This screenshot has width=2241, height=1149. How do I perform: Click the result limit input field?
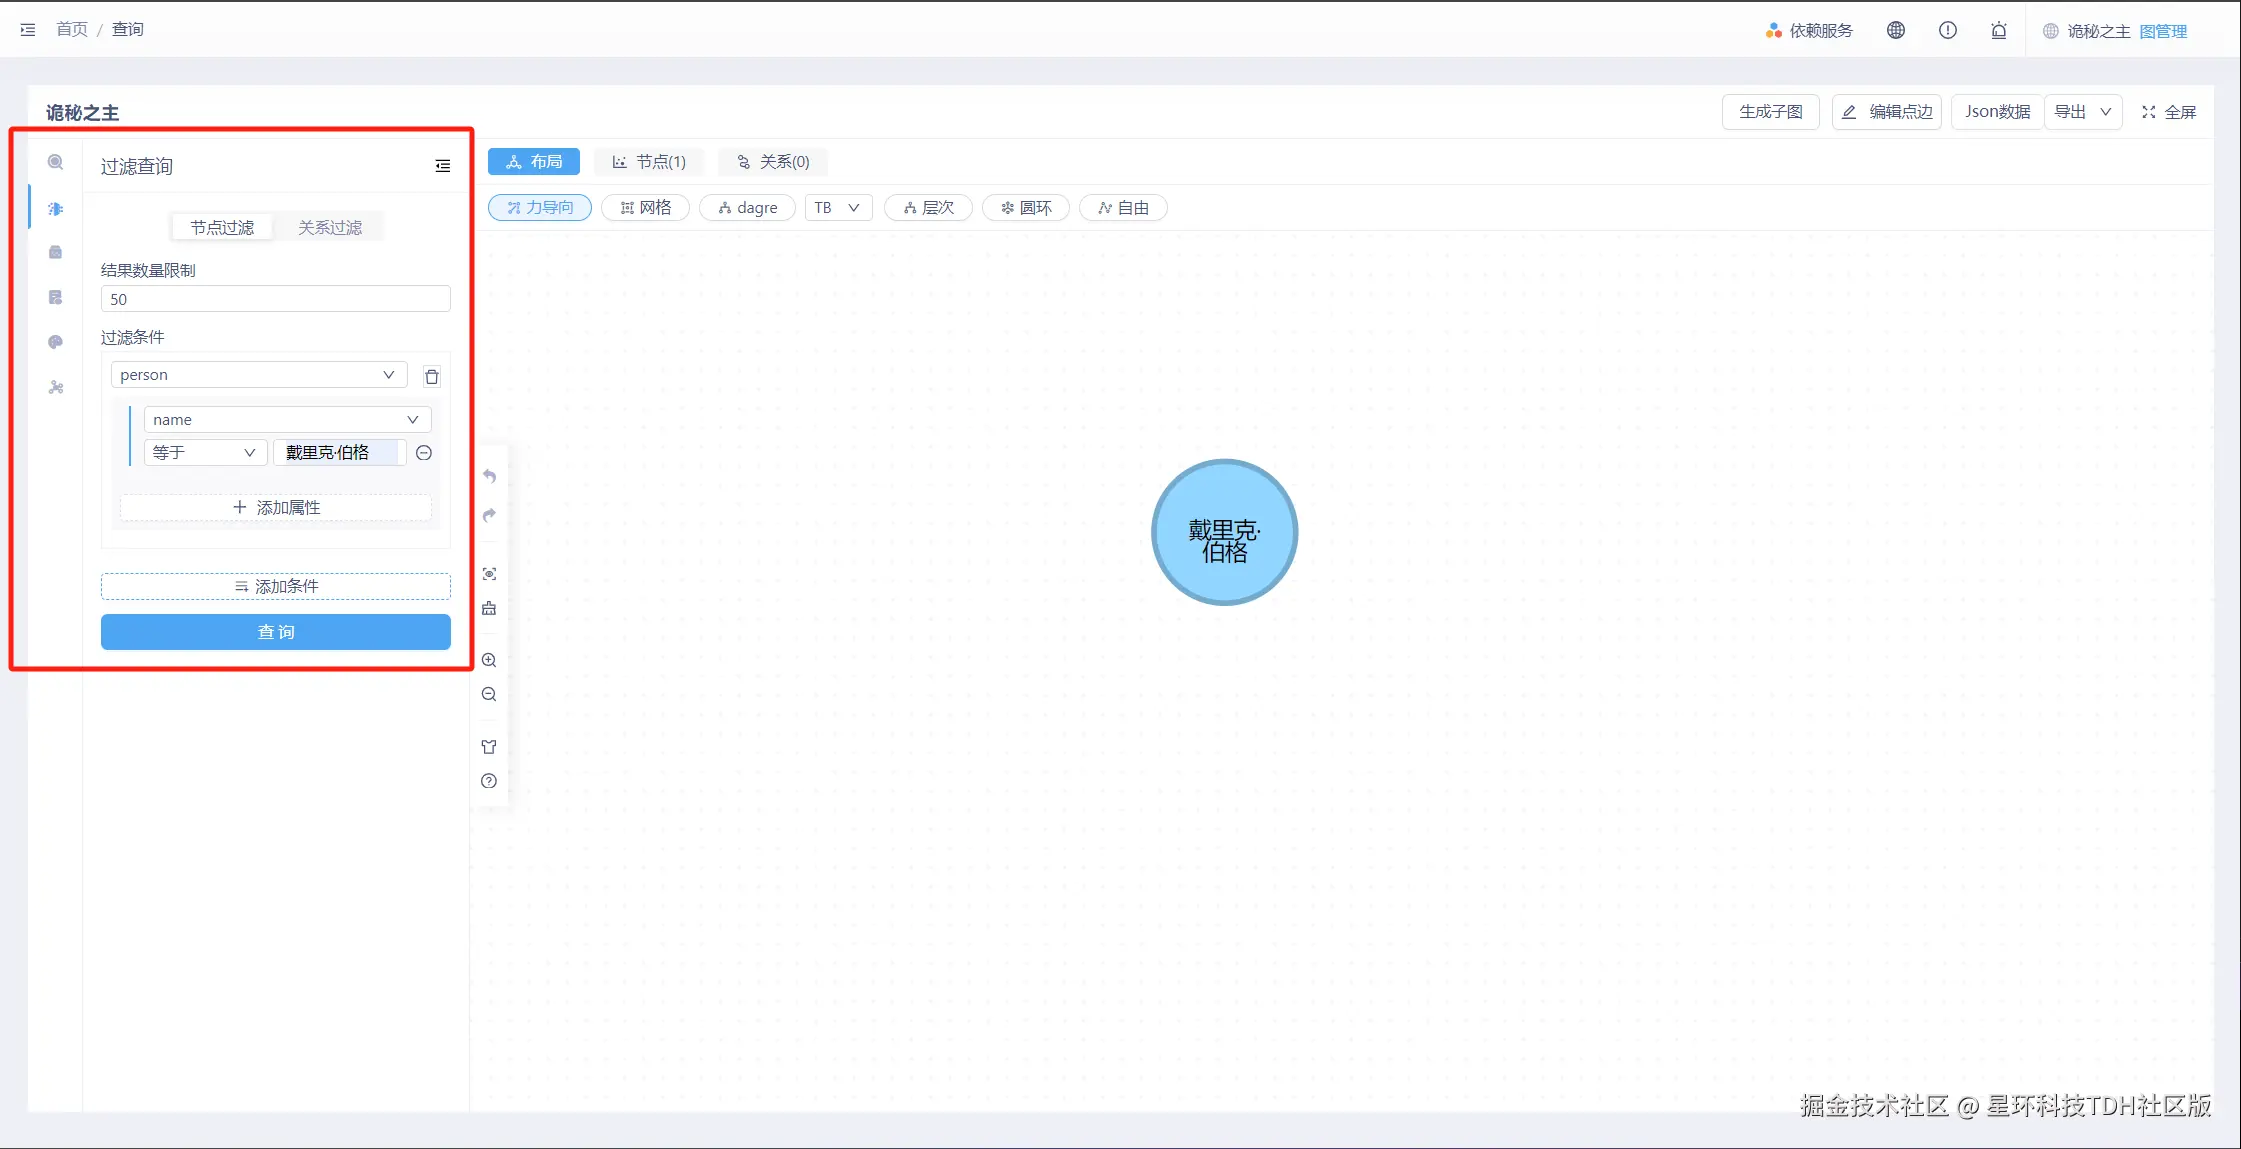click(x=276, y=299)
